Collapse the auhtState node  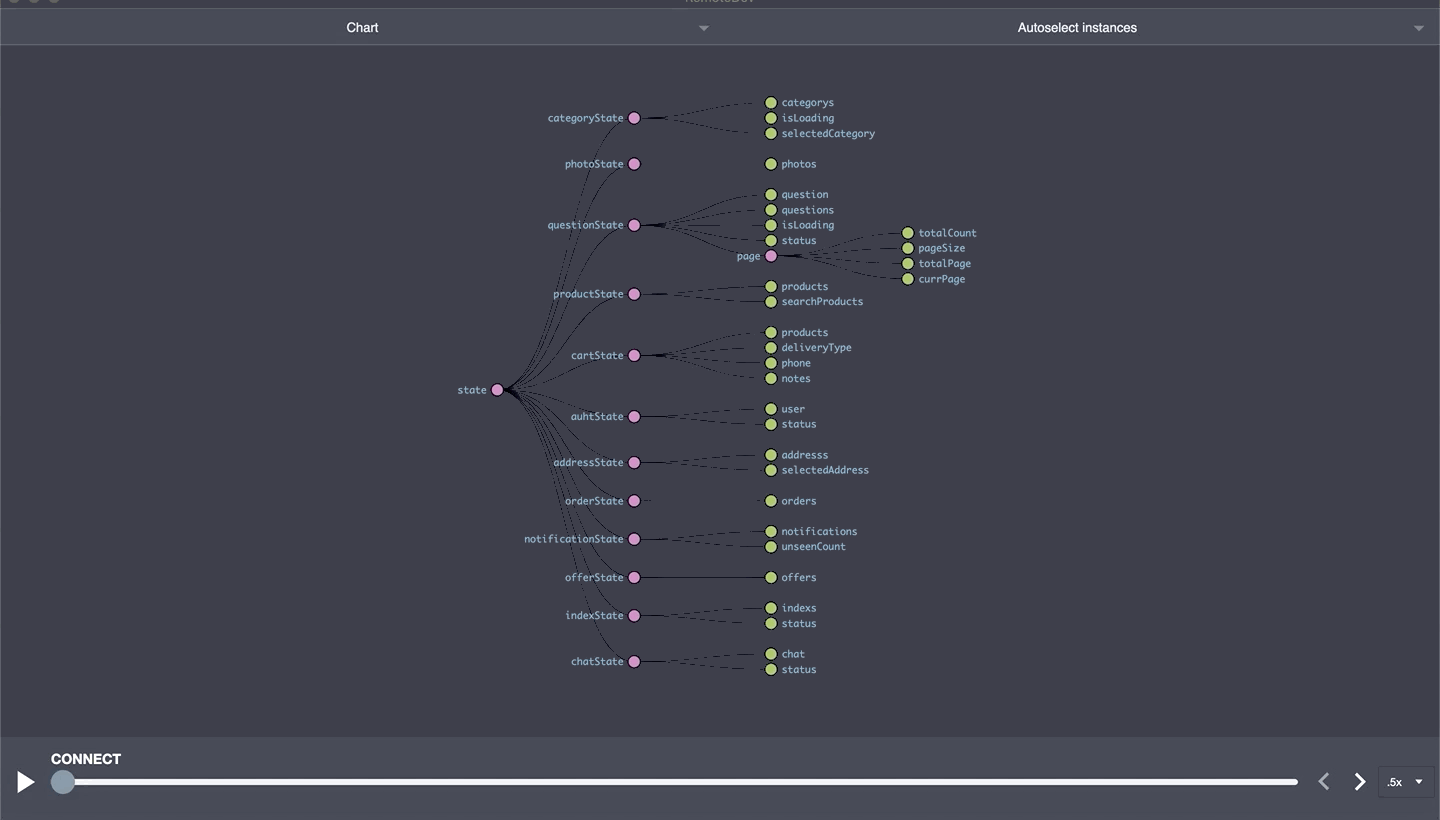click(634, 416)
